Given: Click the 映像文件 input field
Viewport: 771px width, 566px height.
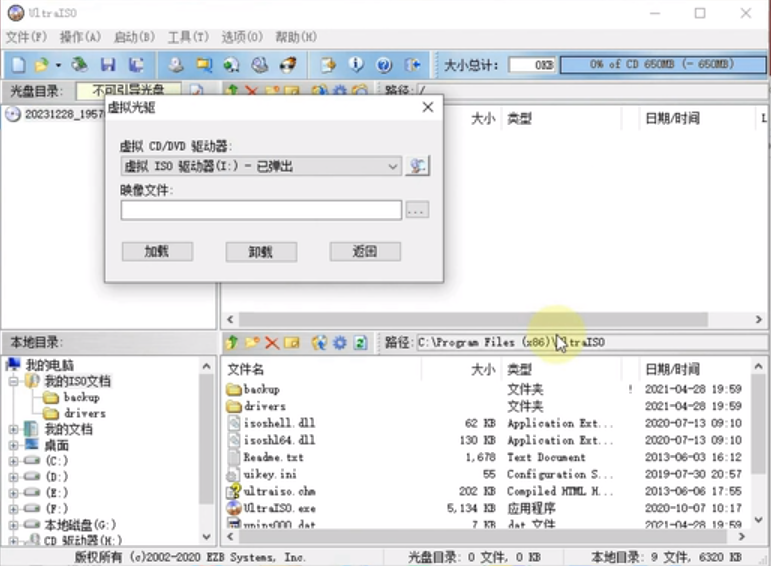Looking at the screenshot, I should coord(261,210).
